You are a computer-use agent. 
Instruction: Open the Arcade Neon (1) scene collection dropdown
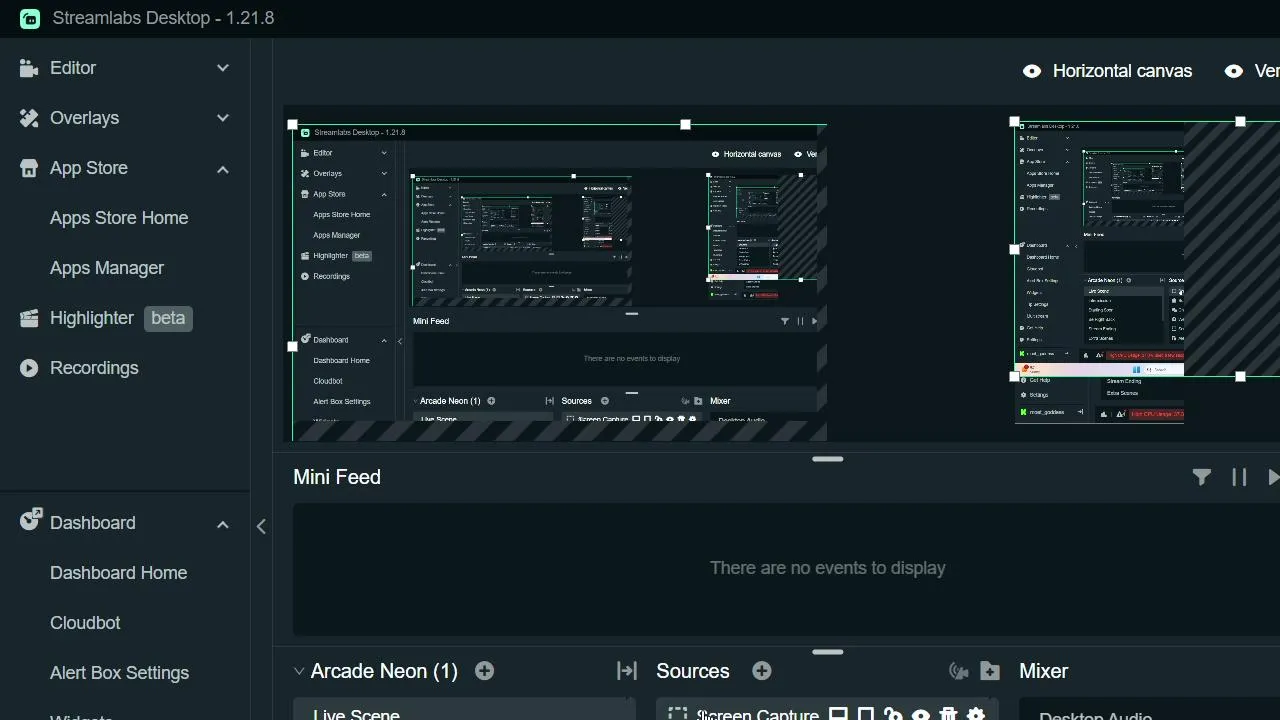(299, 671)
